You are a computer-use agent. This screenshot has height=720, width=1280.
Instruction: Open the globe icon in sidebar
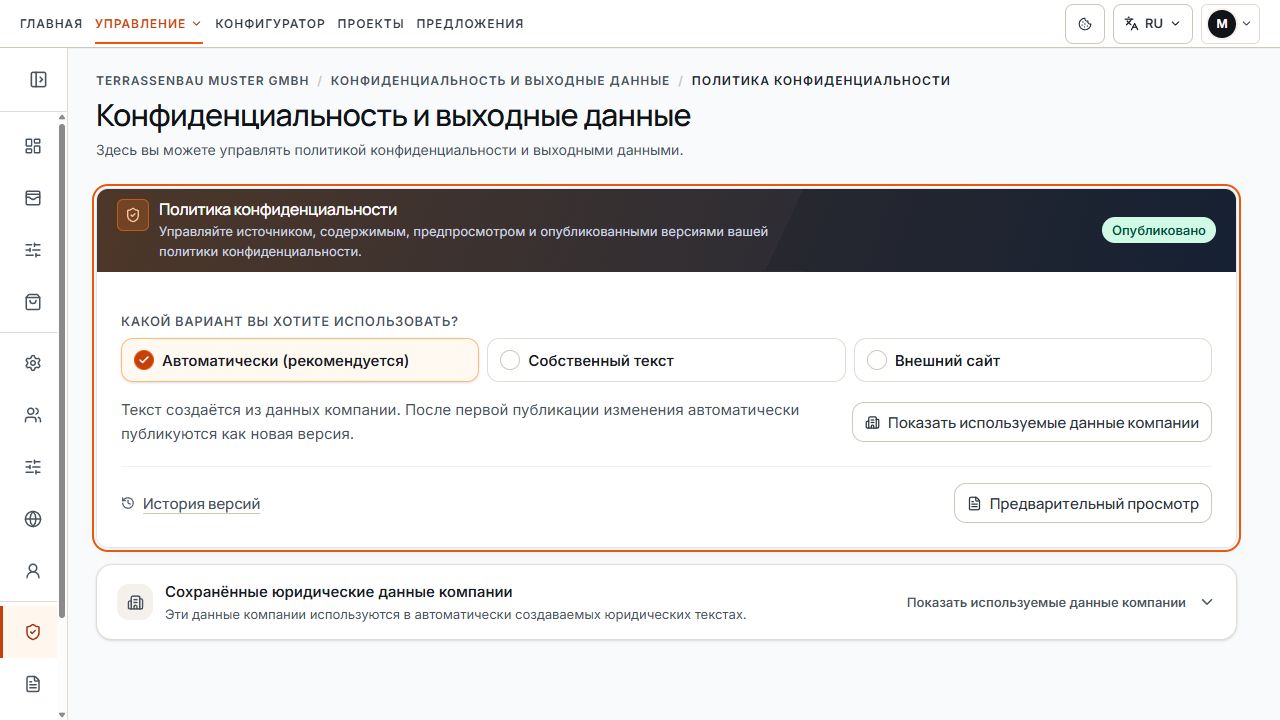(x=33, y=519)
